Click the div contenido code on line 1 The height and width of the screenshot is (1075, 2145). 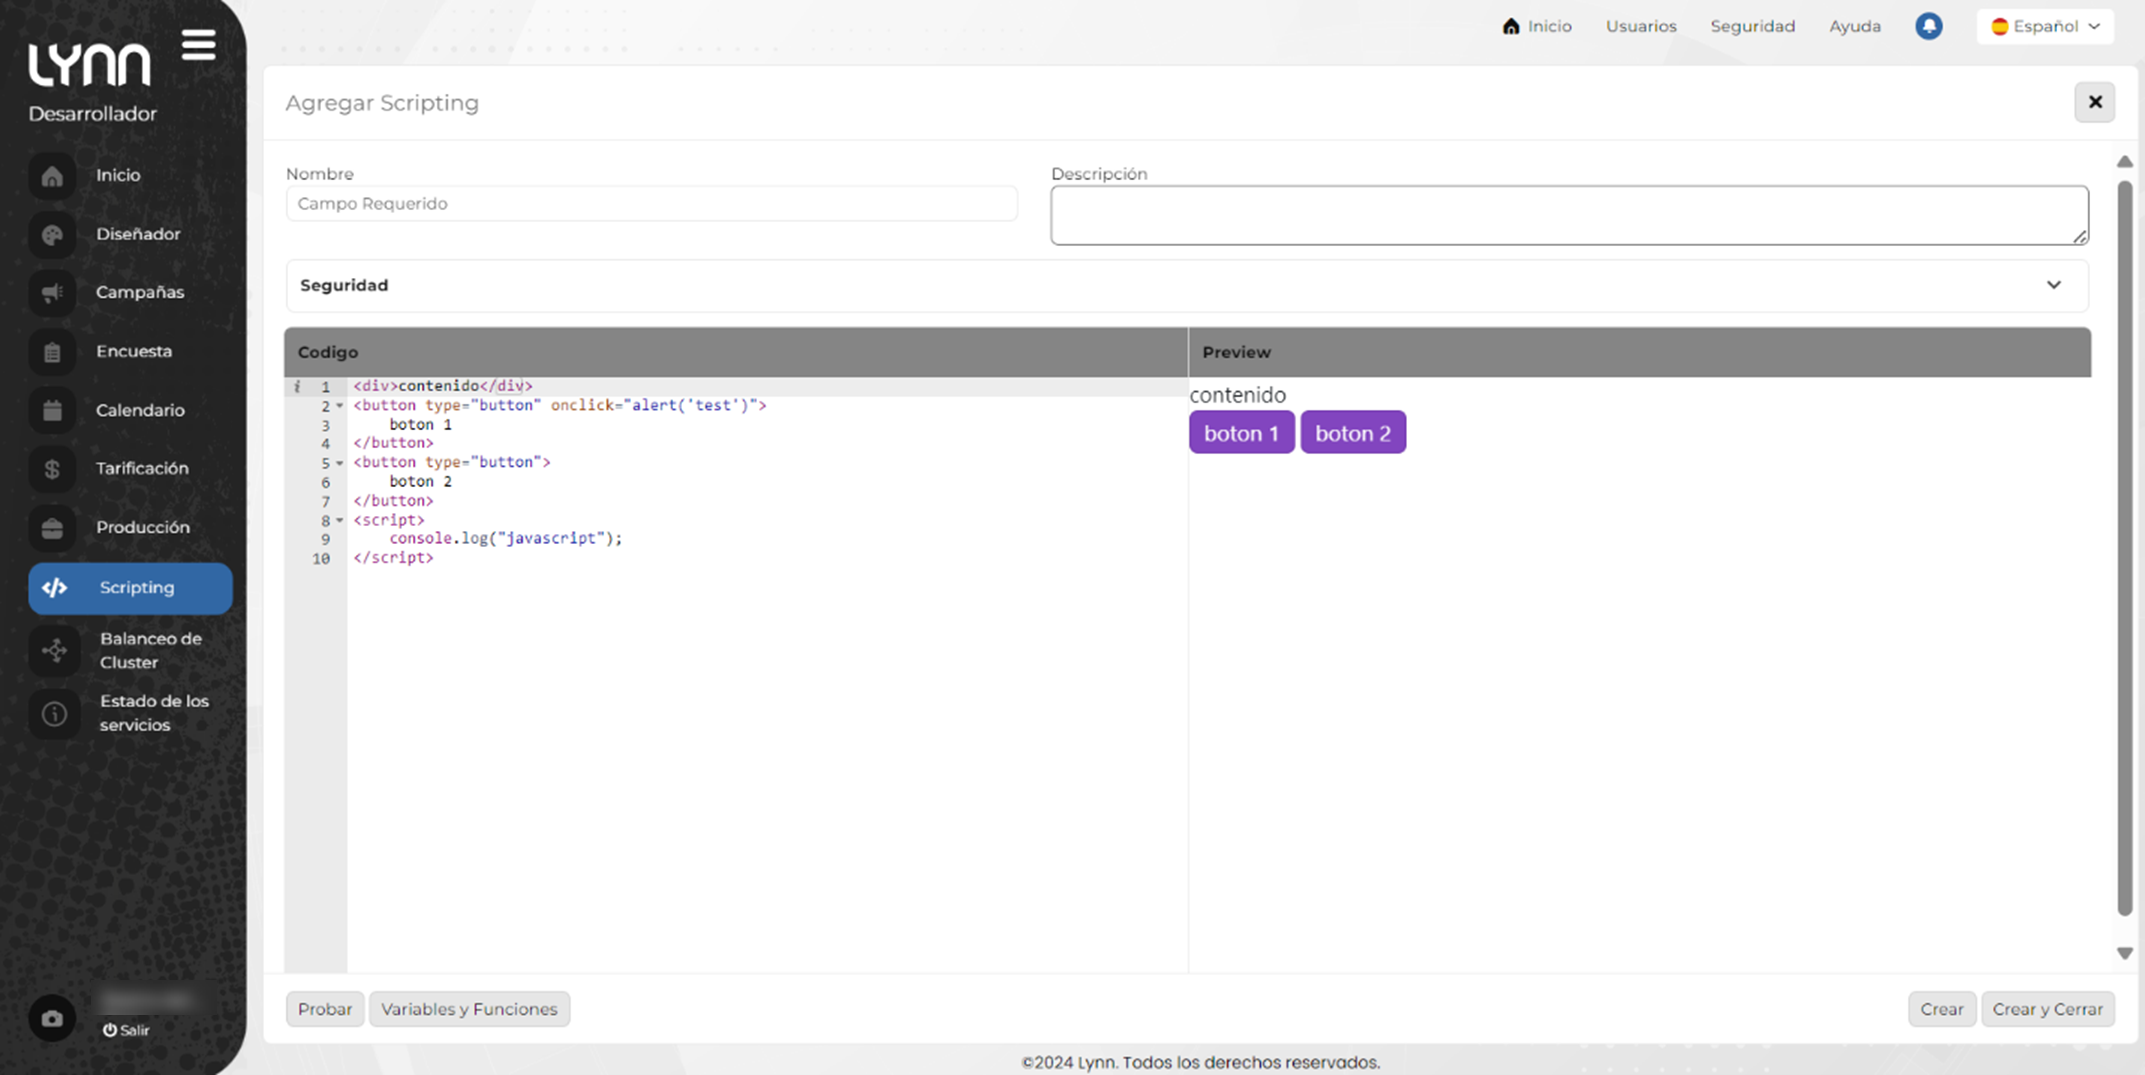coord(443,386)
